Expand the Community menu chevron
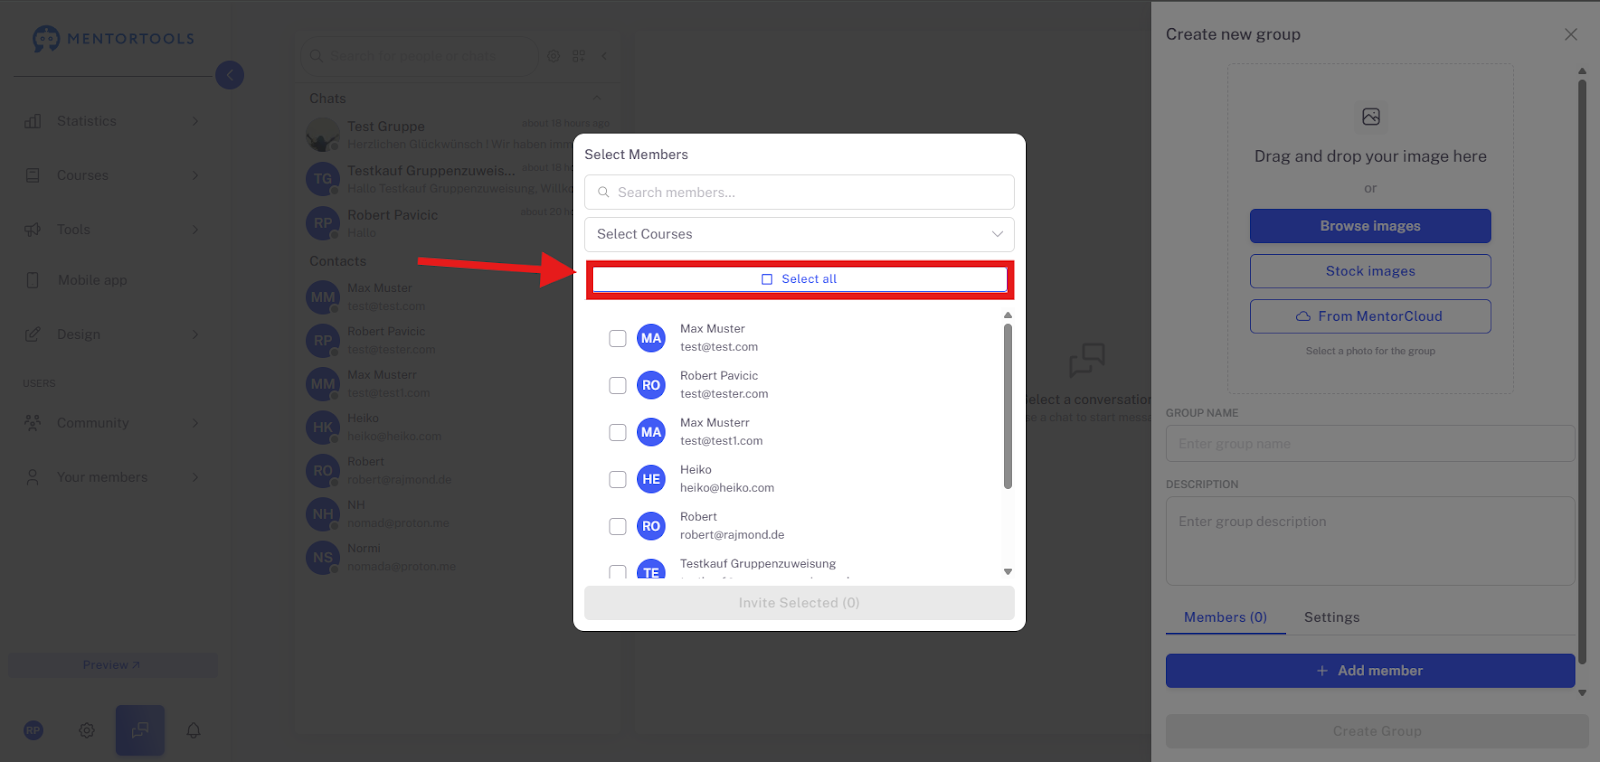This screenshot has height=762, width=1600. 195,423
